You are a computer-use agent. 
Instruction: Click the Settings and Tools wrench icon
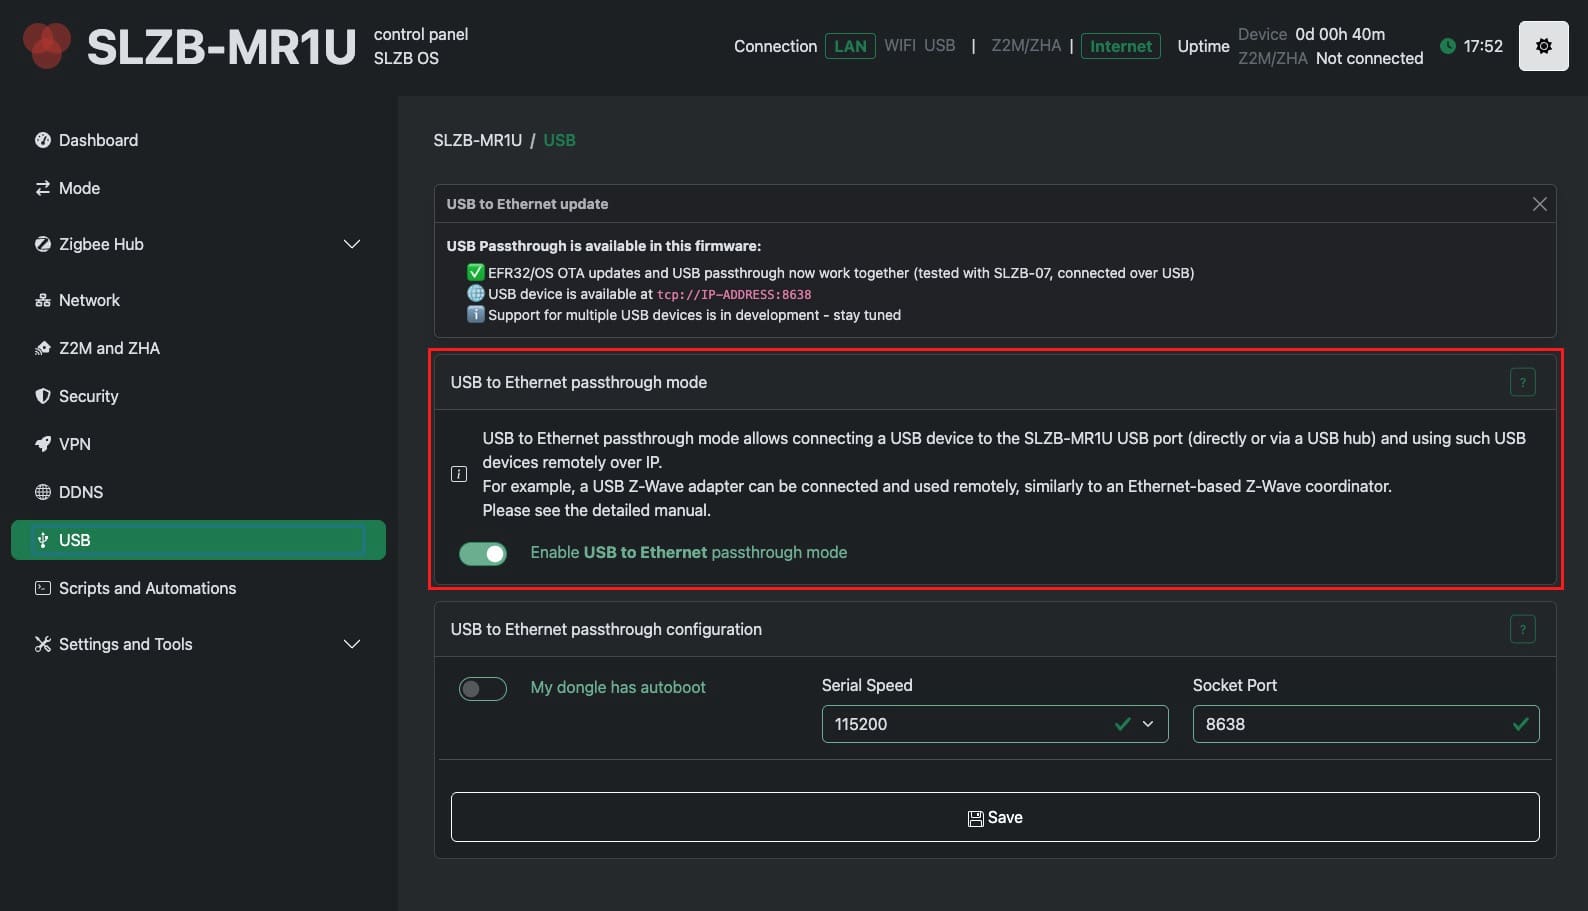click(x=42, y=644)
